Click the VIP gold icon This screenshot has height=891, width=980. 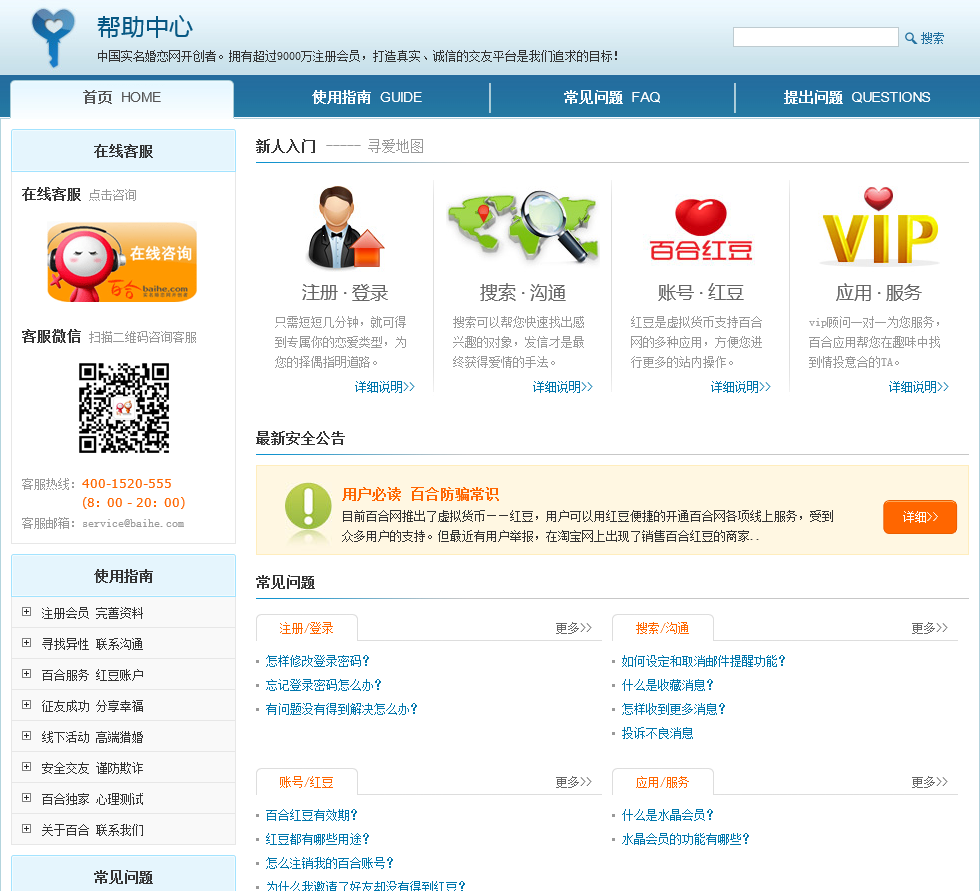point(879,226)
